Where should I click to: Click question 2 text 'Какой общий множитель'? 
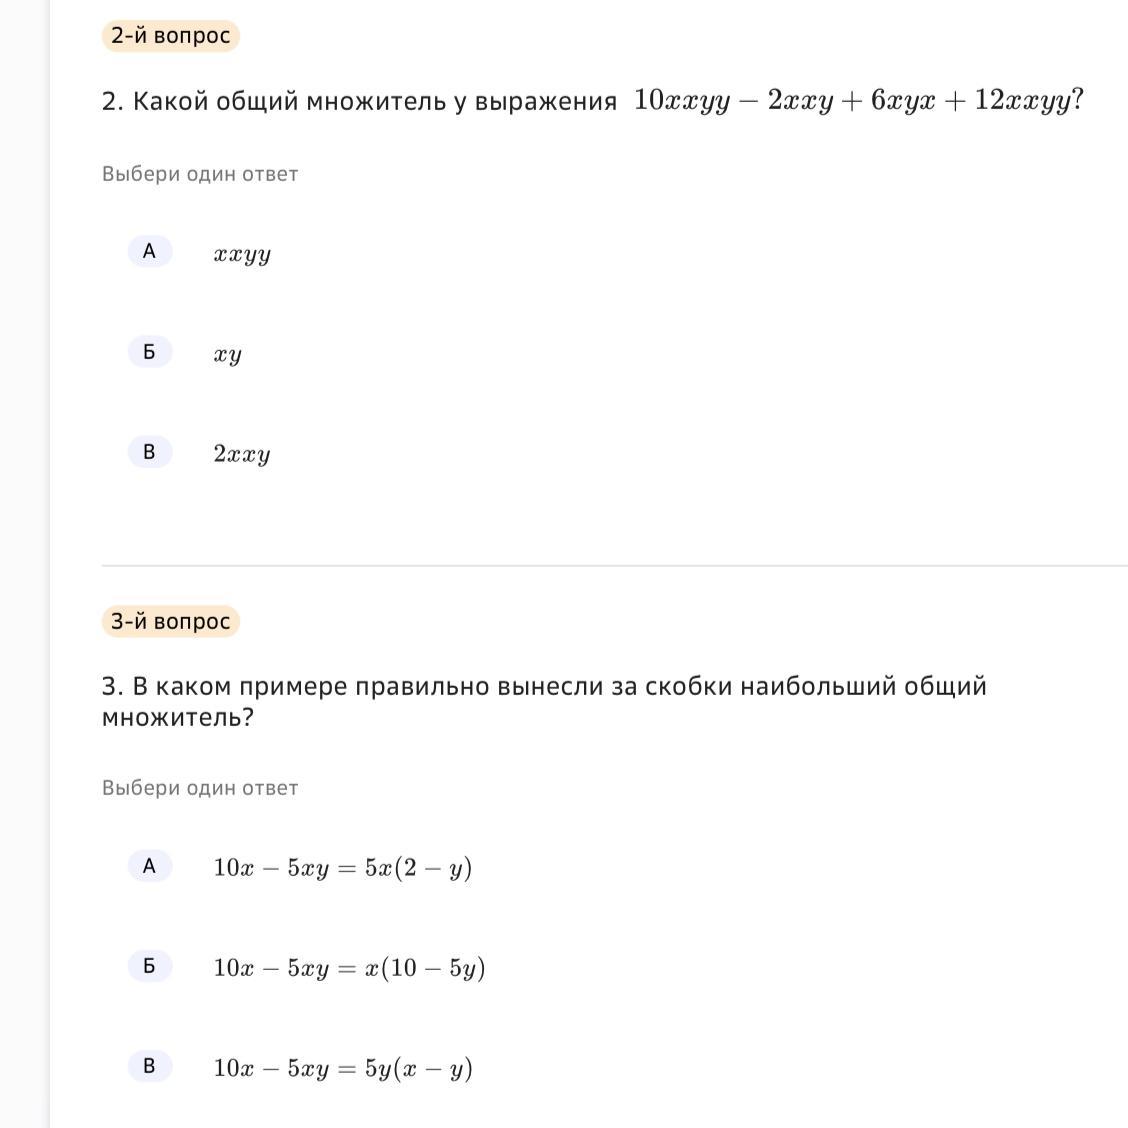pyautogui.click(x=360, y=101)
